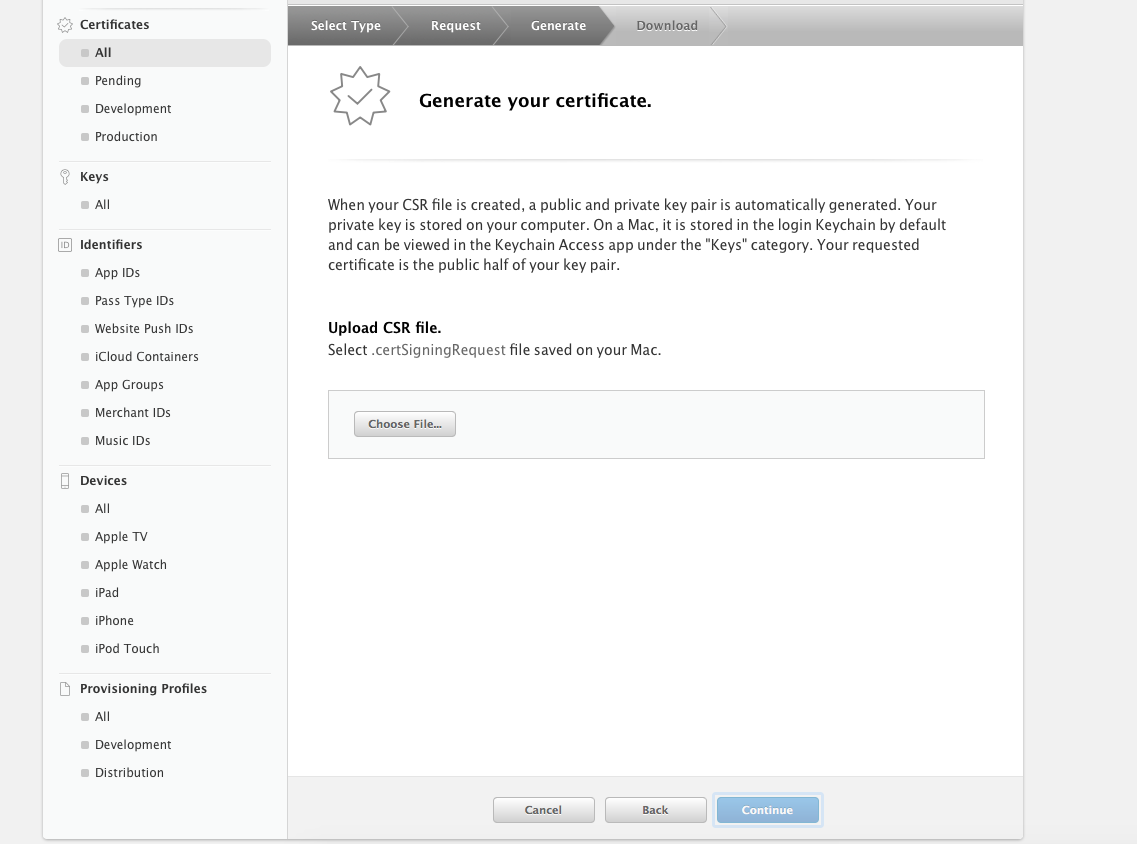Open Production certificates
Screen dimensions: 1137x844
click(x=125, y=137)
